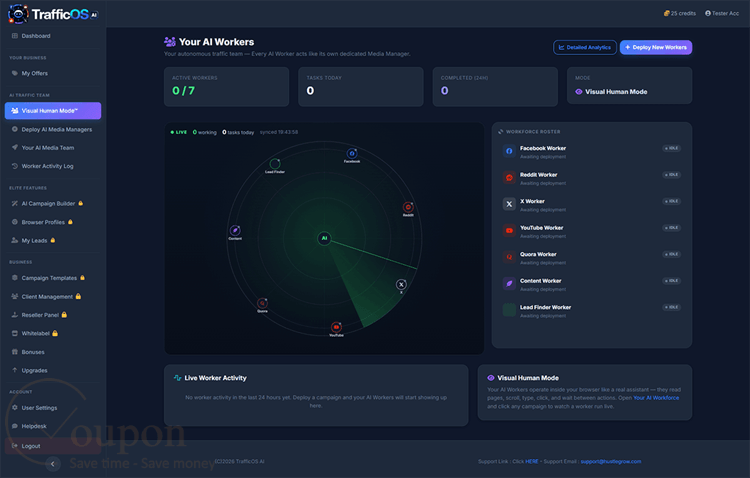The image size is (750, 478).
Task: Go to Your AI Media Team
Action: point(53,148)
